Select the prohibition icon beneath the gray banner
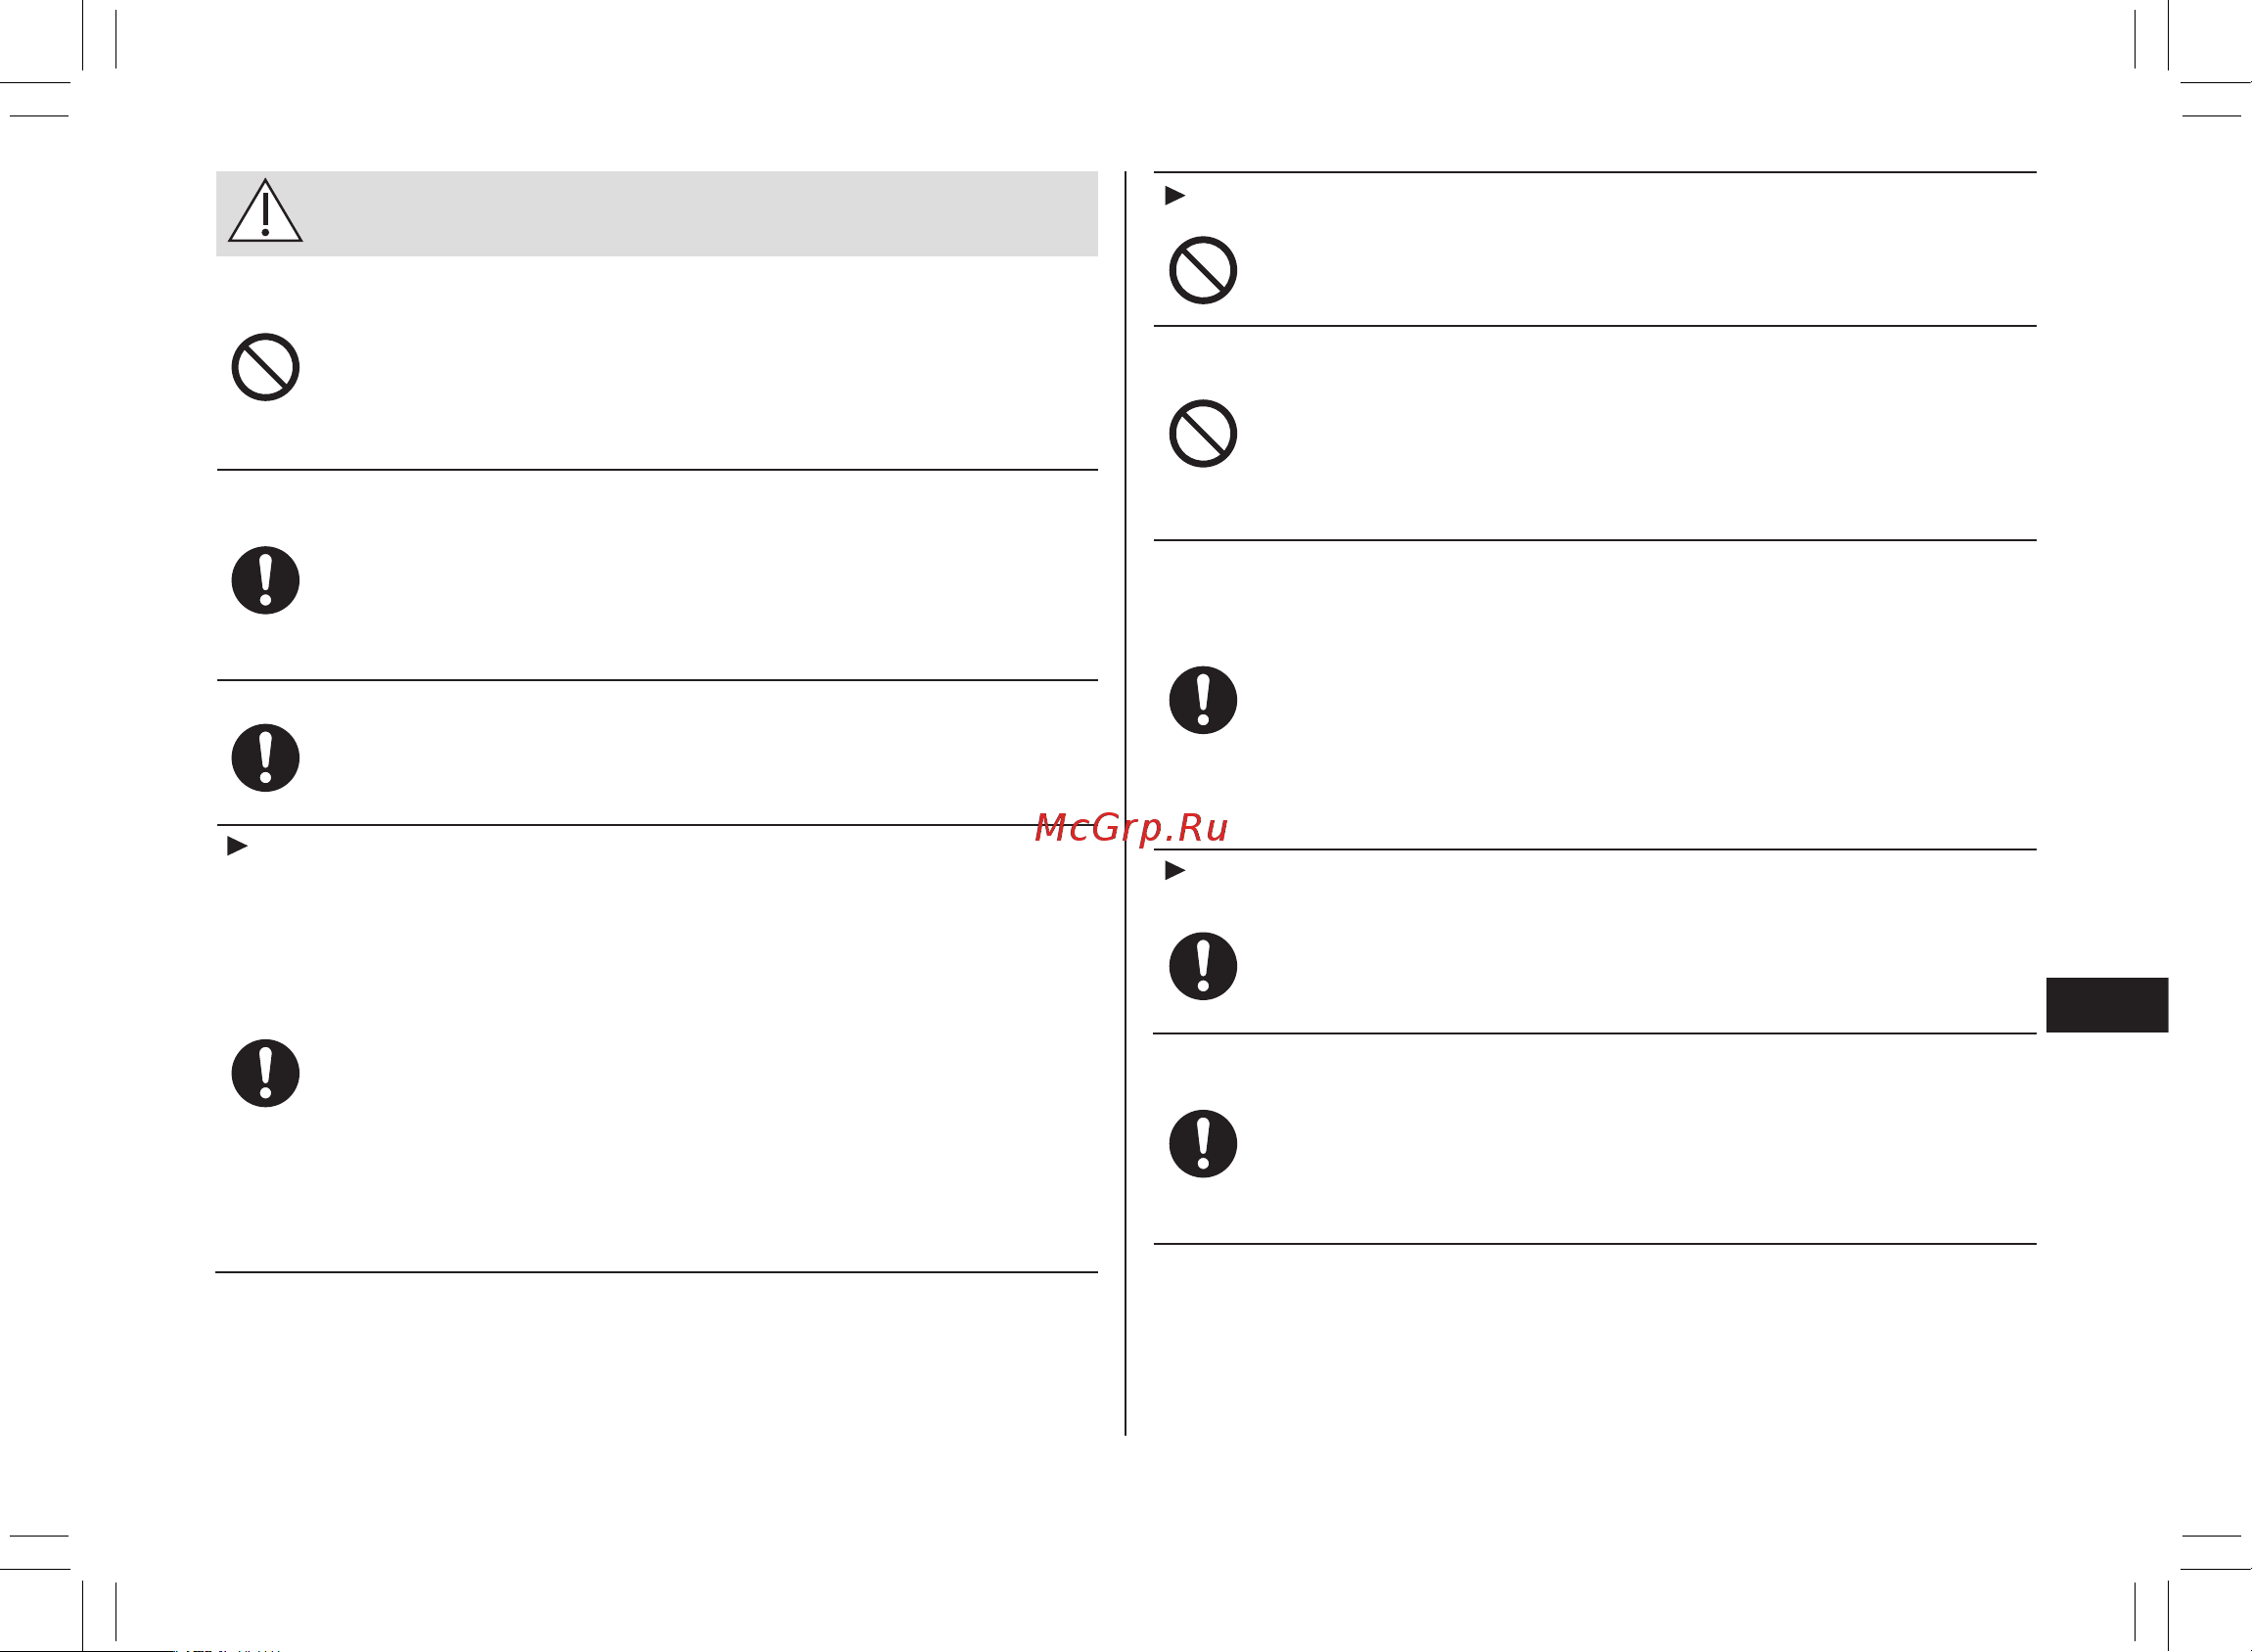This screenshot has height=1652, width=2252. [x=265, y=367]
